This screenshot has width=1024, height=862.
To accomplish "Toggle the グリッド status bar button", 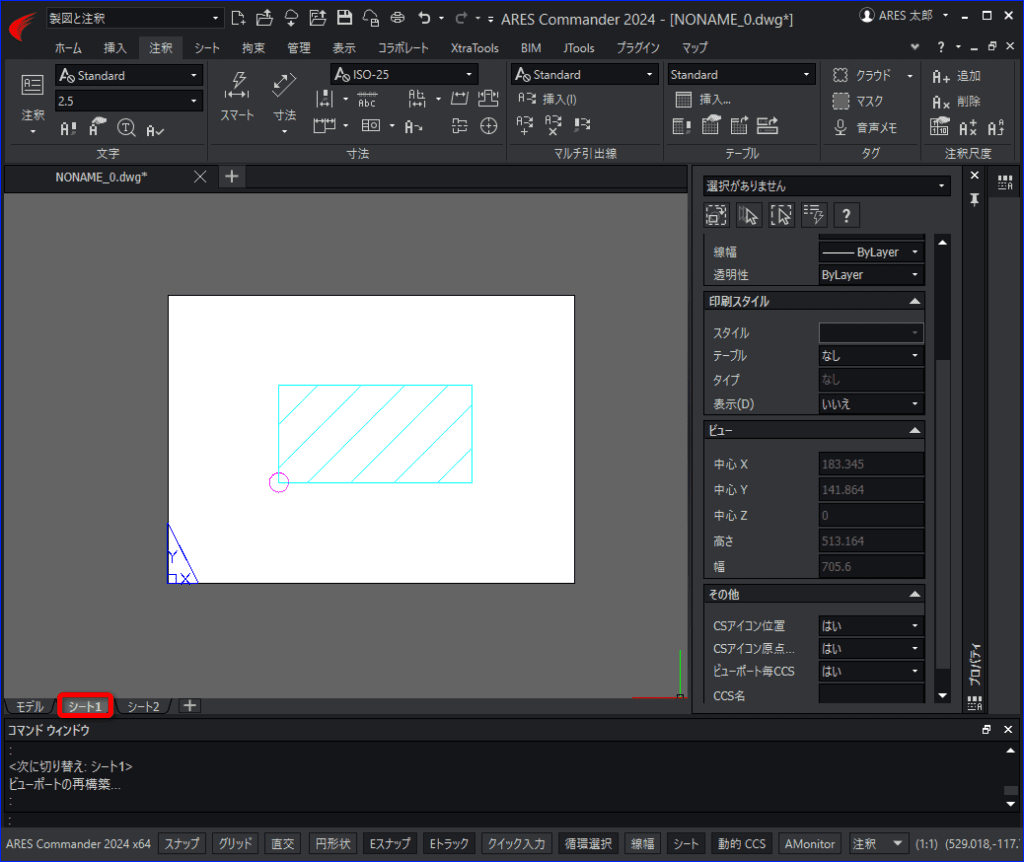I will (235, 844).
